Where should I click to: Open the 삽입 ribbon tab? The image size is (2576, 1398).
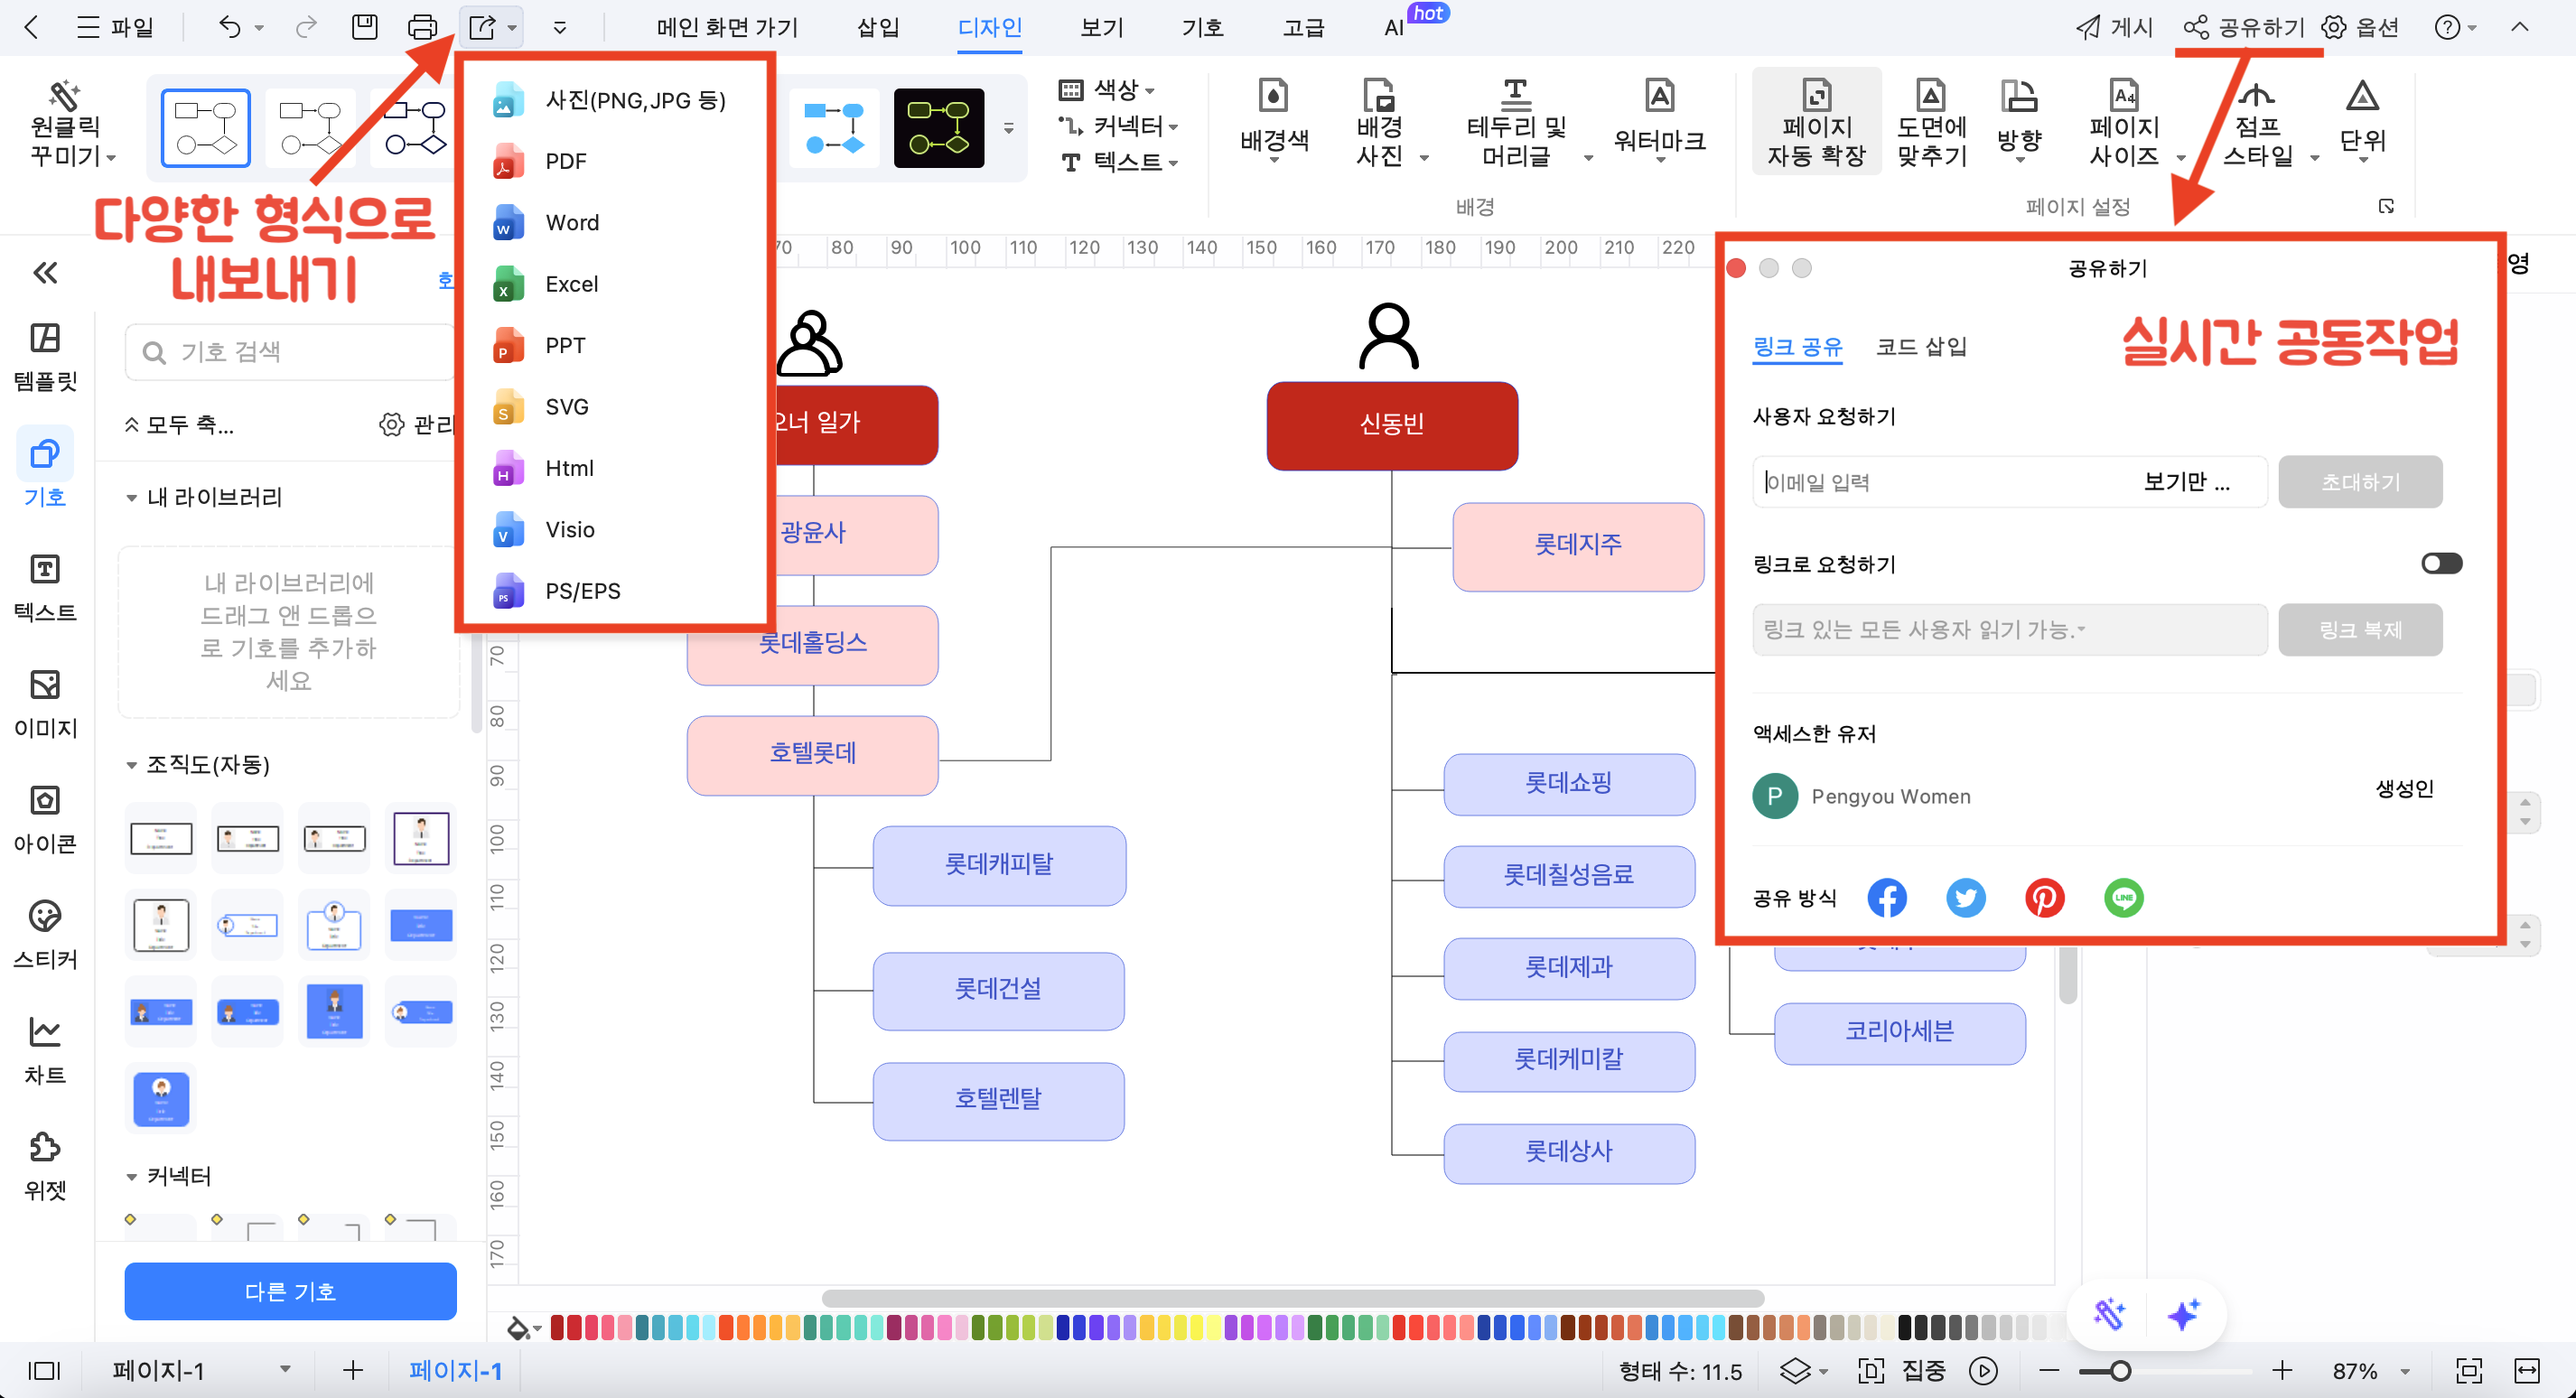coord(878,27)
